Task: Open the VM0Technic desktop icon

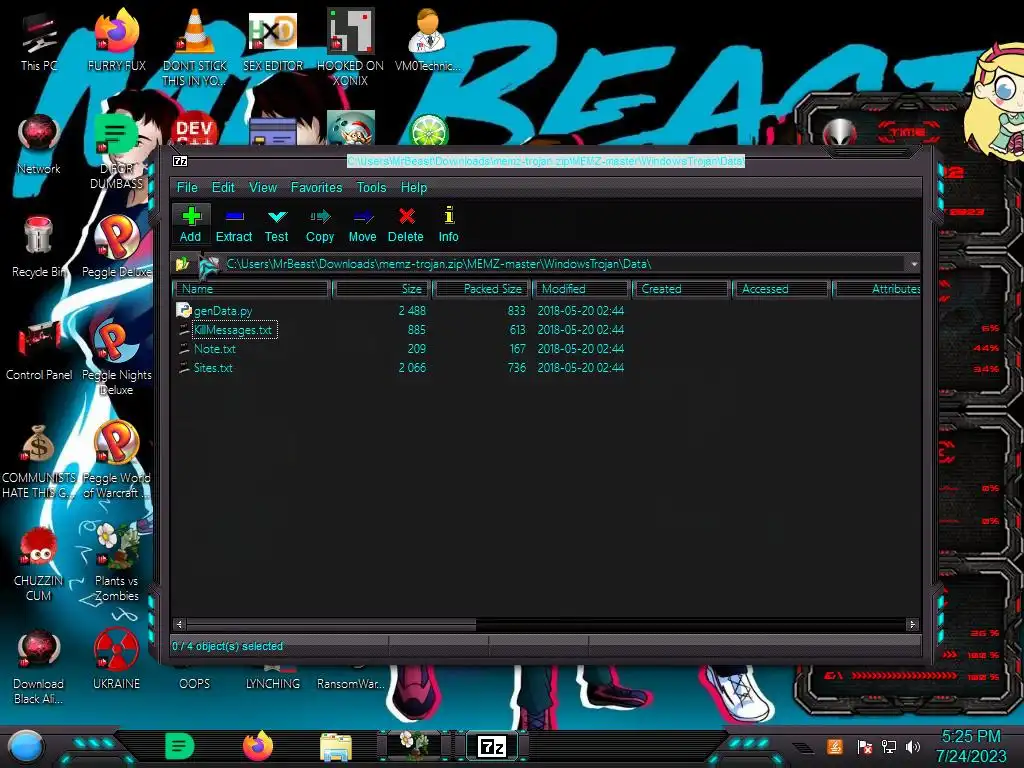Action: click(428, 42)
